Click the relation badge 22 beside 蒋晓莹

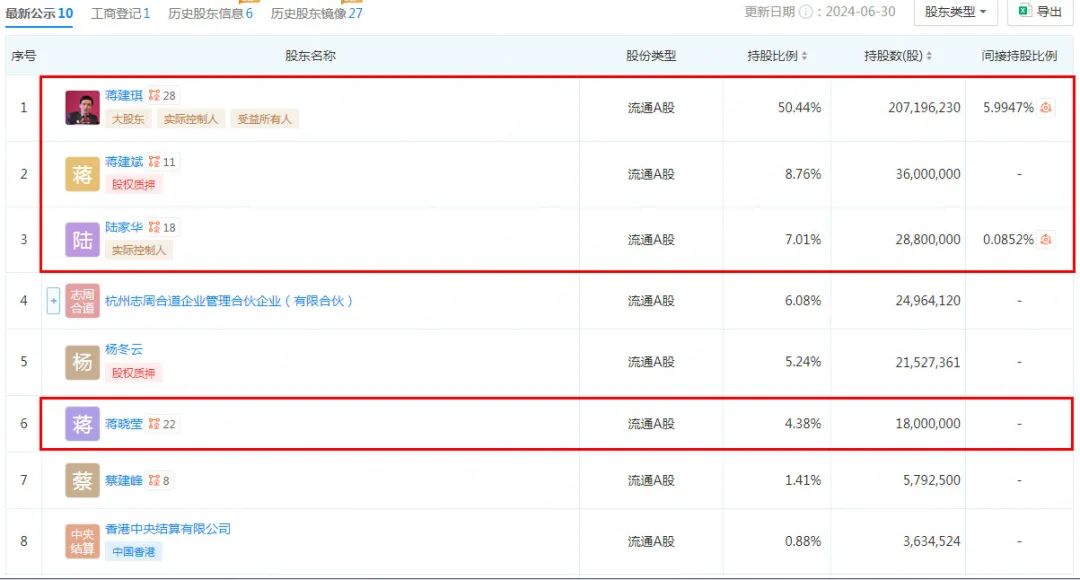(x=162, y=424)
